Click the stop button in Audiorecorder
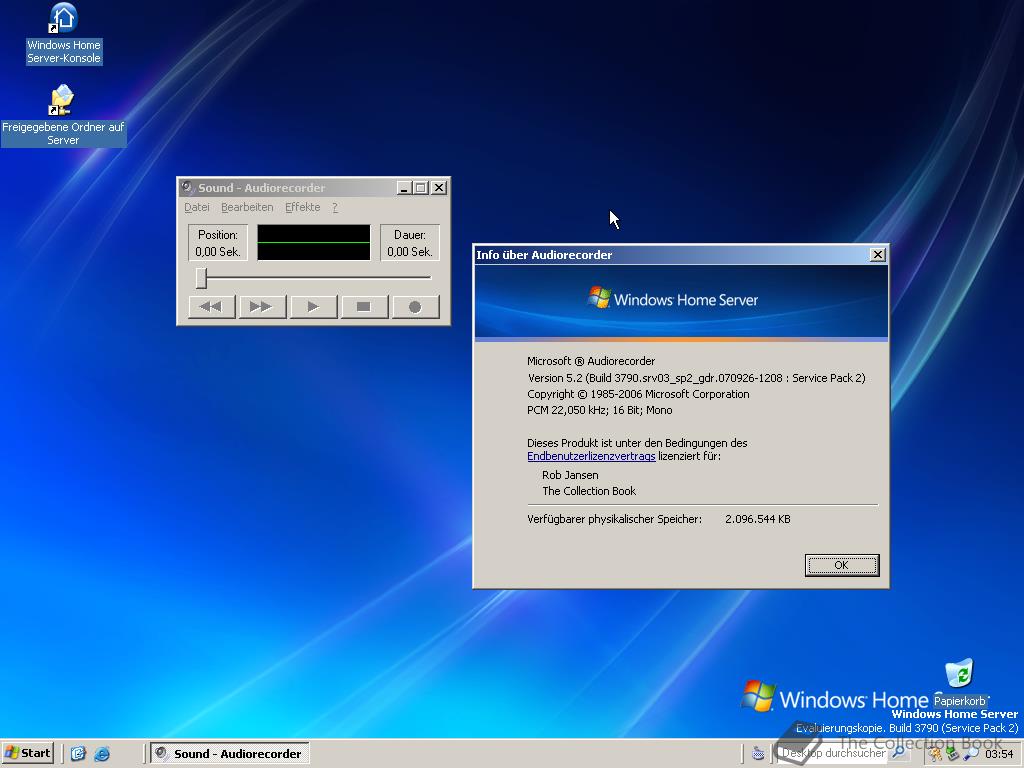Viewport: 1024px width, 768px height. click(364, 307)
